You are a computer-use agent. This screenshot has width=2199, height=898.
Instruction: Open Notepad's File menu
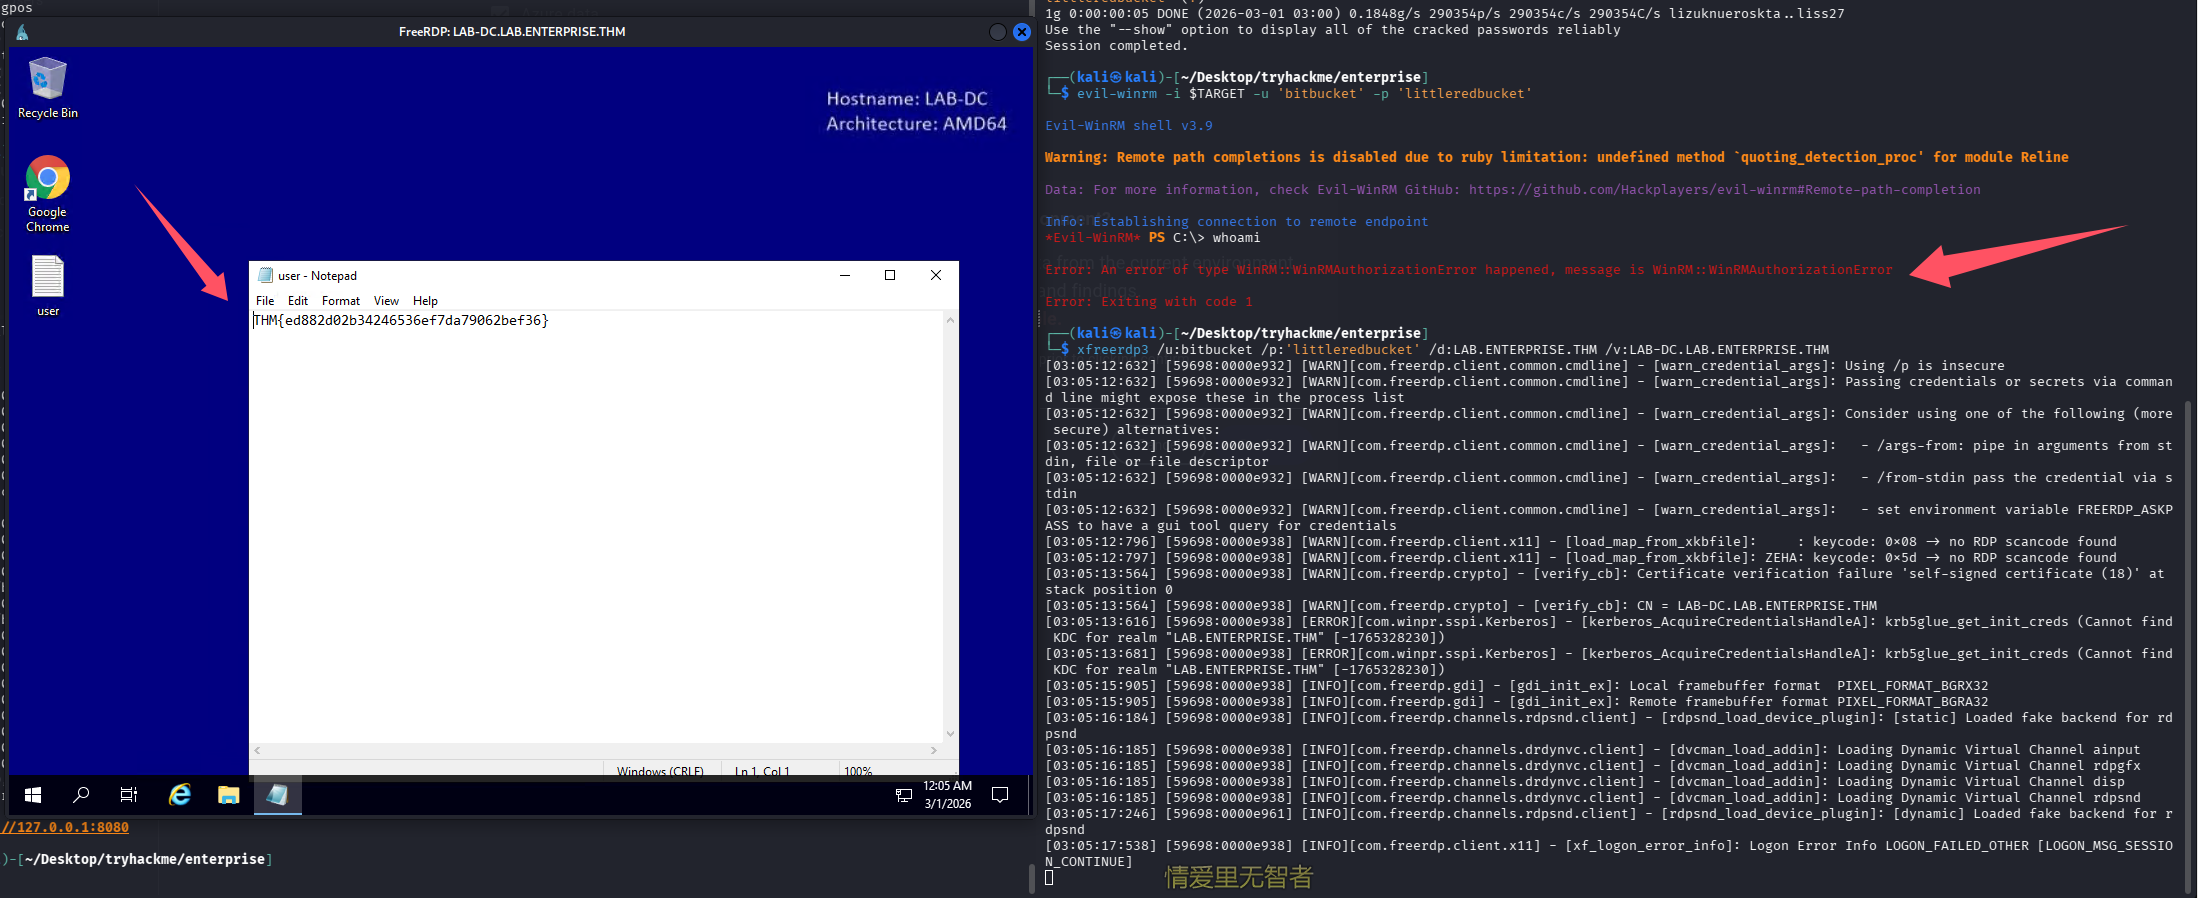click(265, 301)
